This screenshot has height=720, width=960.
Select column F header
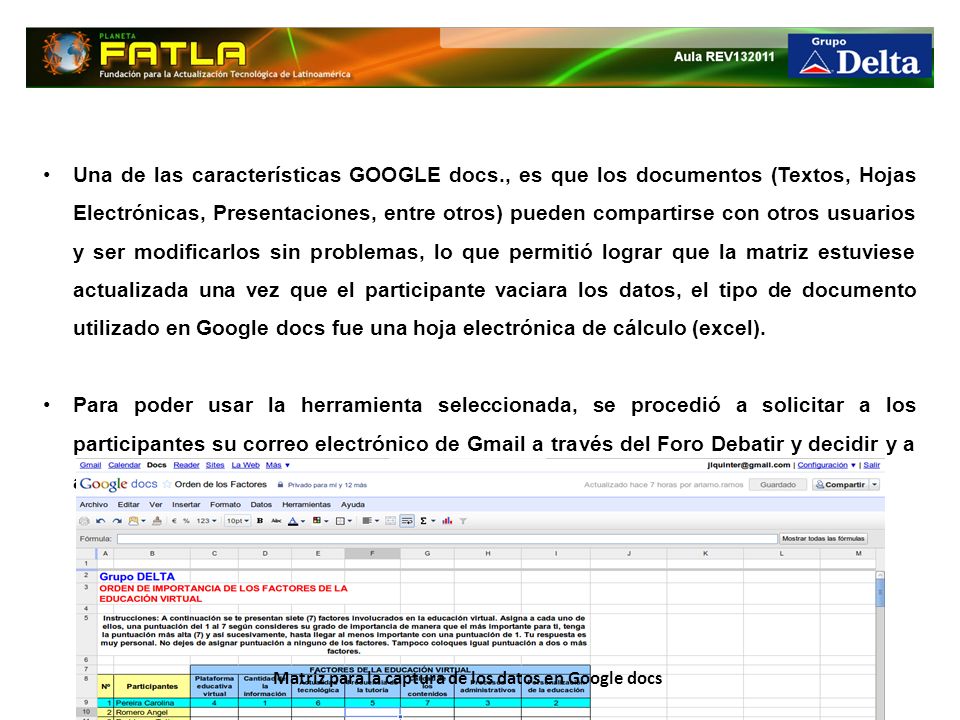coord(372,553)
